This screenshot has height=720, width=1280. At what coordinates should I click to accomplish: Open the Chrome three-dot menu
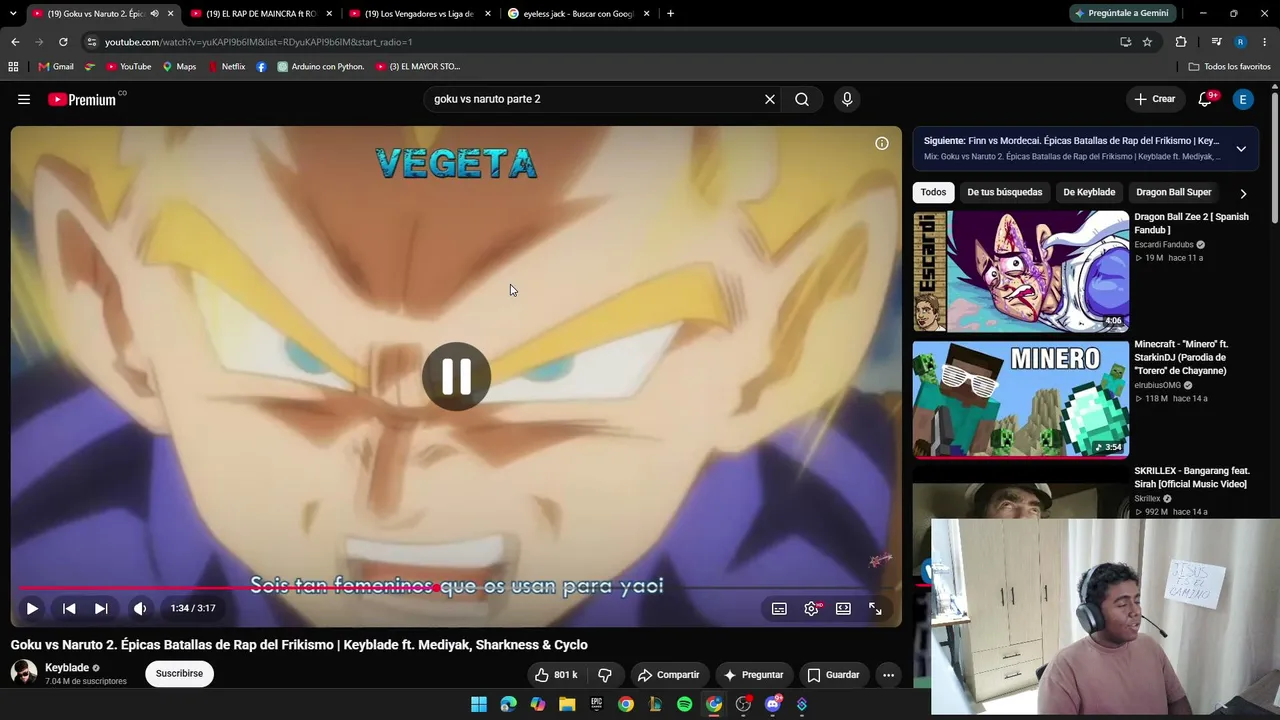tap(1265, 42)
